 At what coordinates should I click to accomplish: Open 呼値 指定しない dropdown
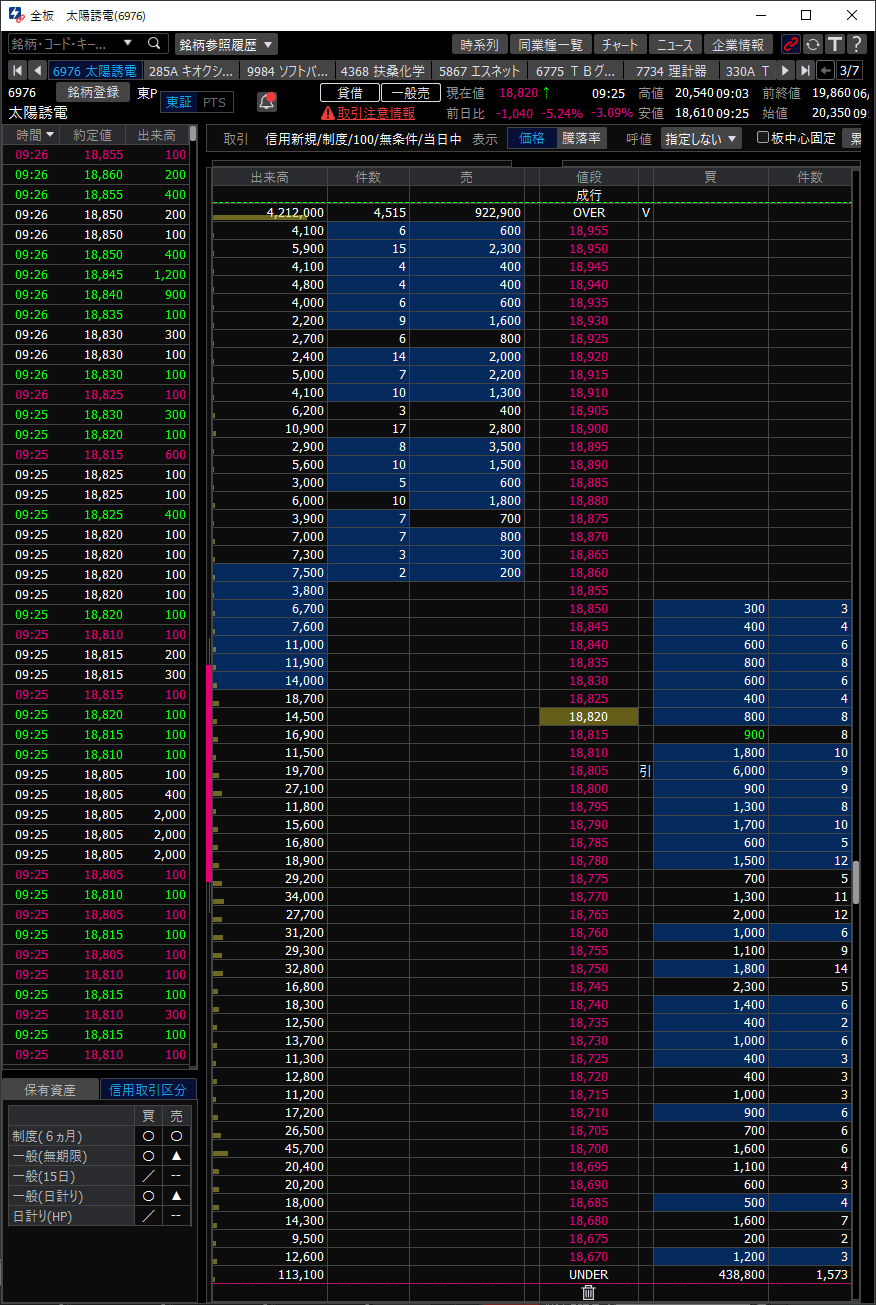pyautogui.click(x=701, y=139)
